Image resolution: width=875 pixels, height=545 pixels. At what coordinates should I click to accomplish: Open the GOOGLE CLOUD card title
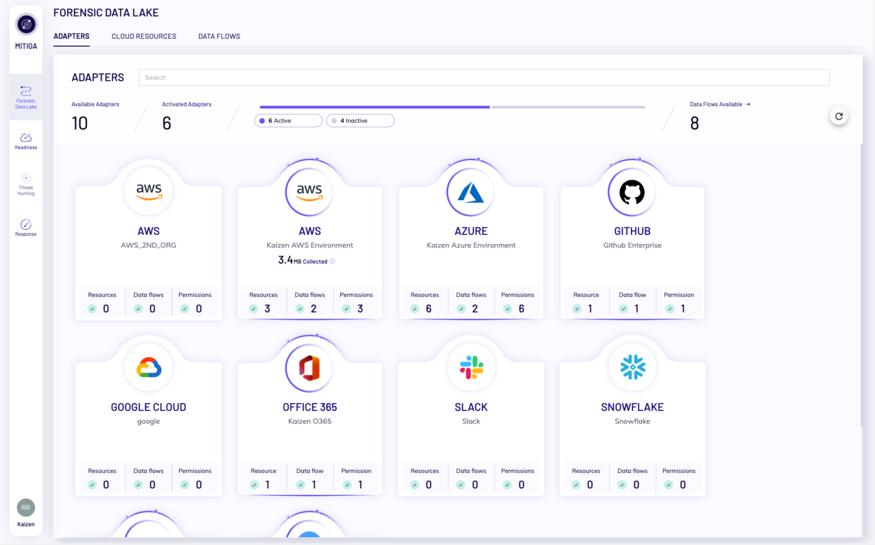pyautogui.click(x=148, y=407)
